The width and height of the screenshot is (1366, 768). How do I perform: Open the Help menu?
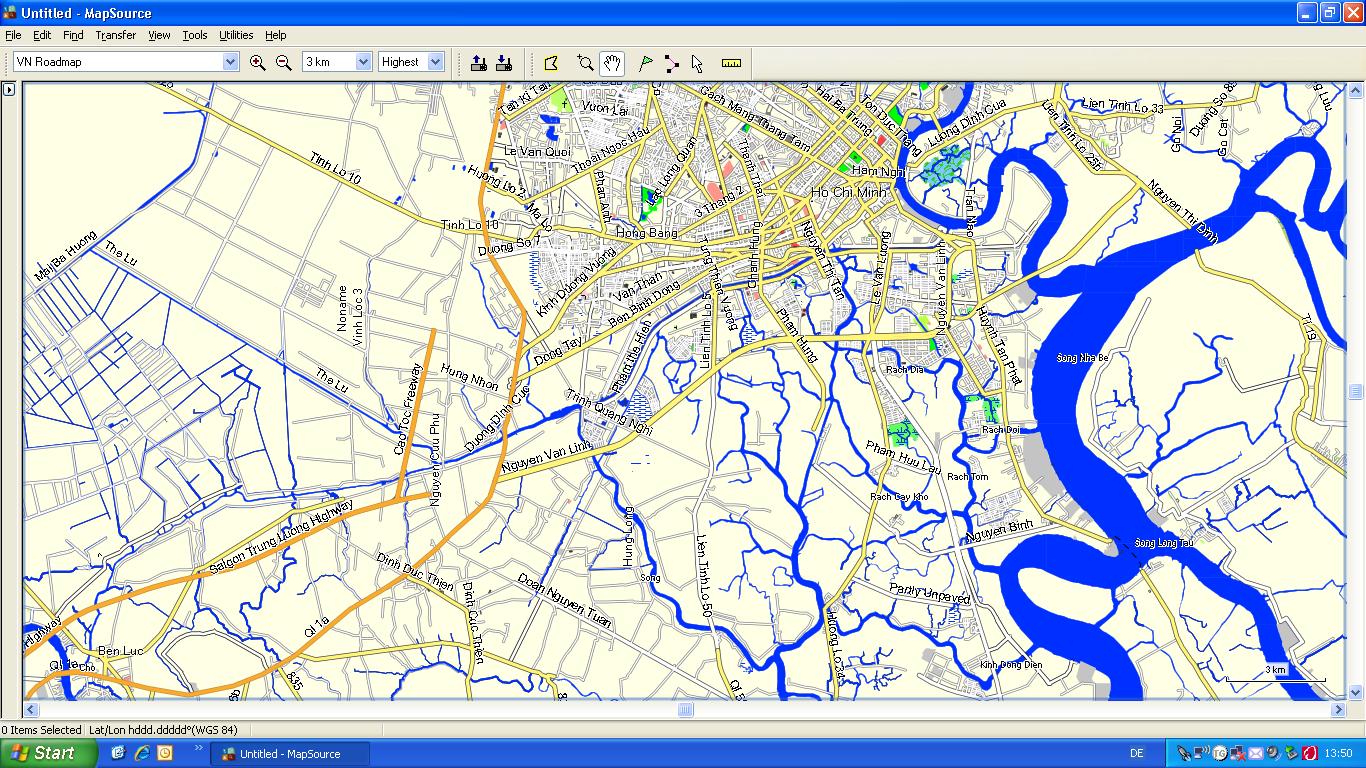coord(275,35)
